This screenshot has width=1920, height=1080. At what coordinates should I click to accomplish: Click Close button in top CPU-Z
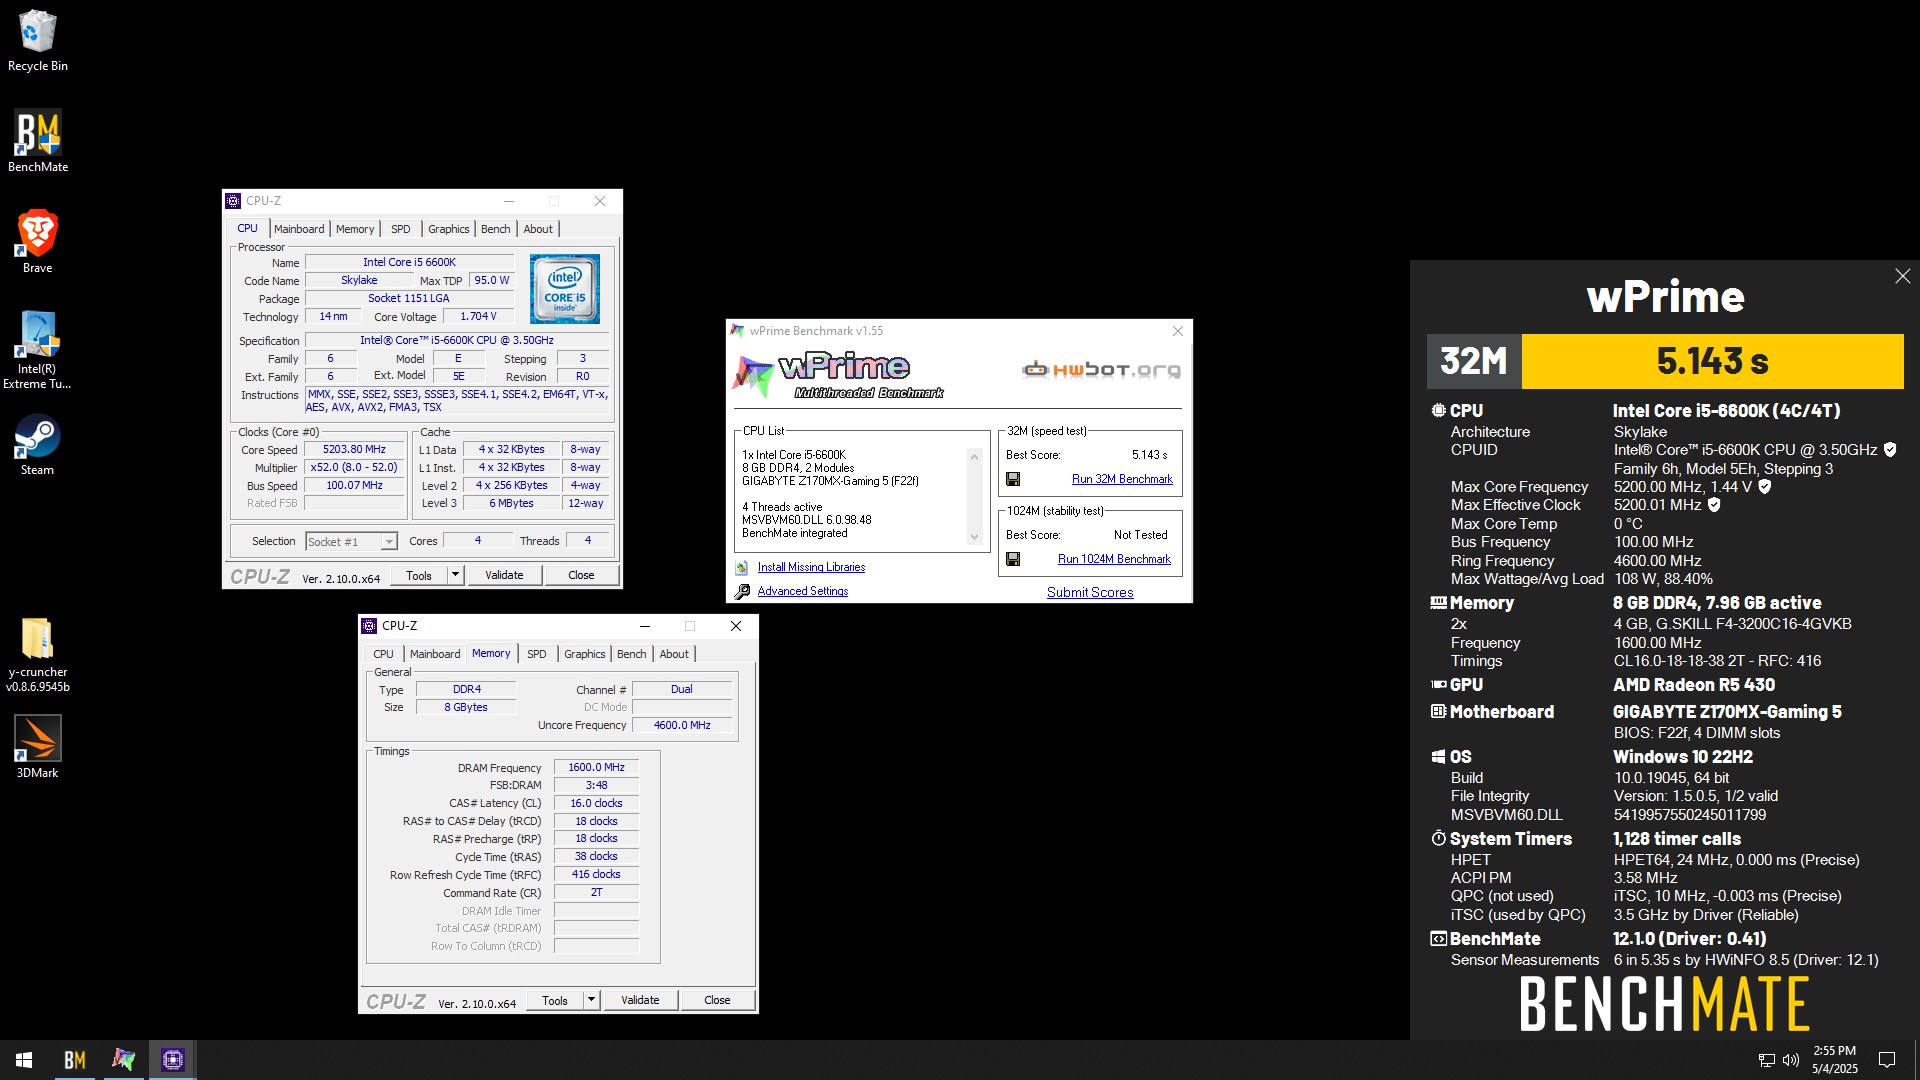pyautogui.click(x=581, y=575)
